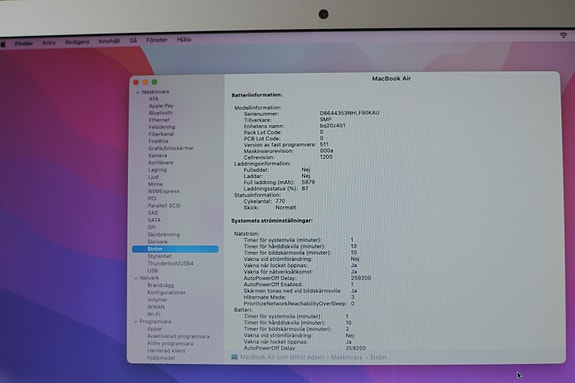Select PCI in the sidebar
This screenshot has width=575, height=383.
[152, 198]
